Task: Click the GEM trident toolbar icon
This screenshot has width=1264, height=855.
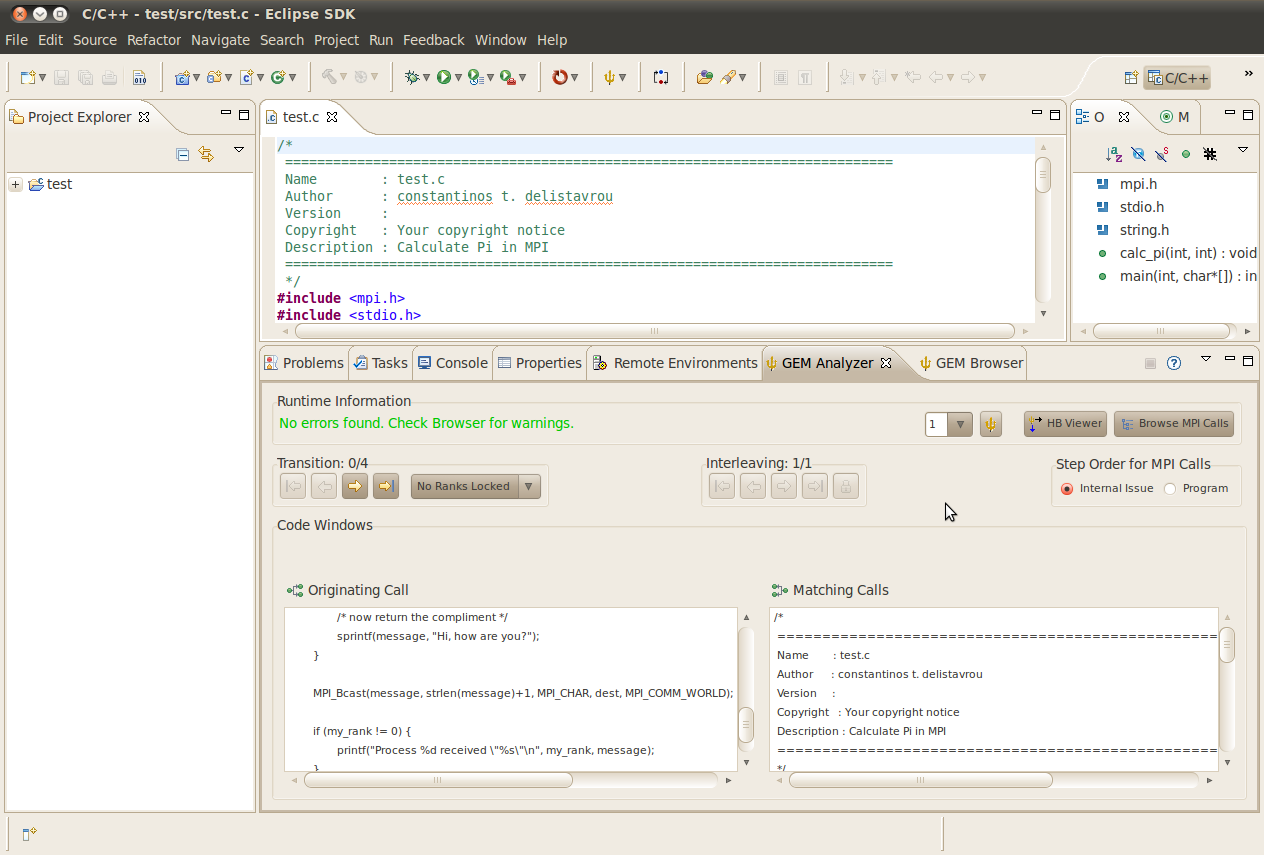Action: point(609,77)
